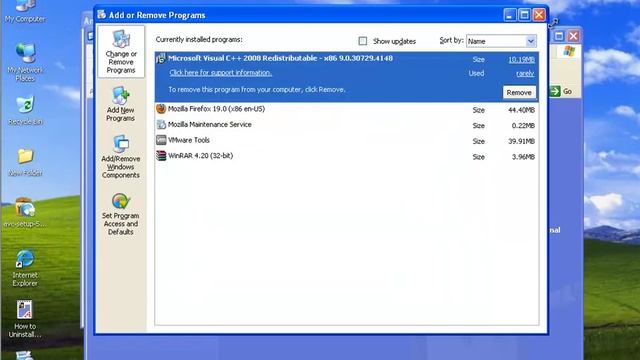640x360 pixels.
Task: Select VMware Tools program row
Action: point(347,140)
